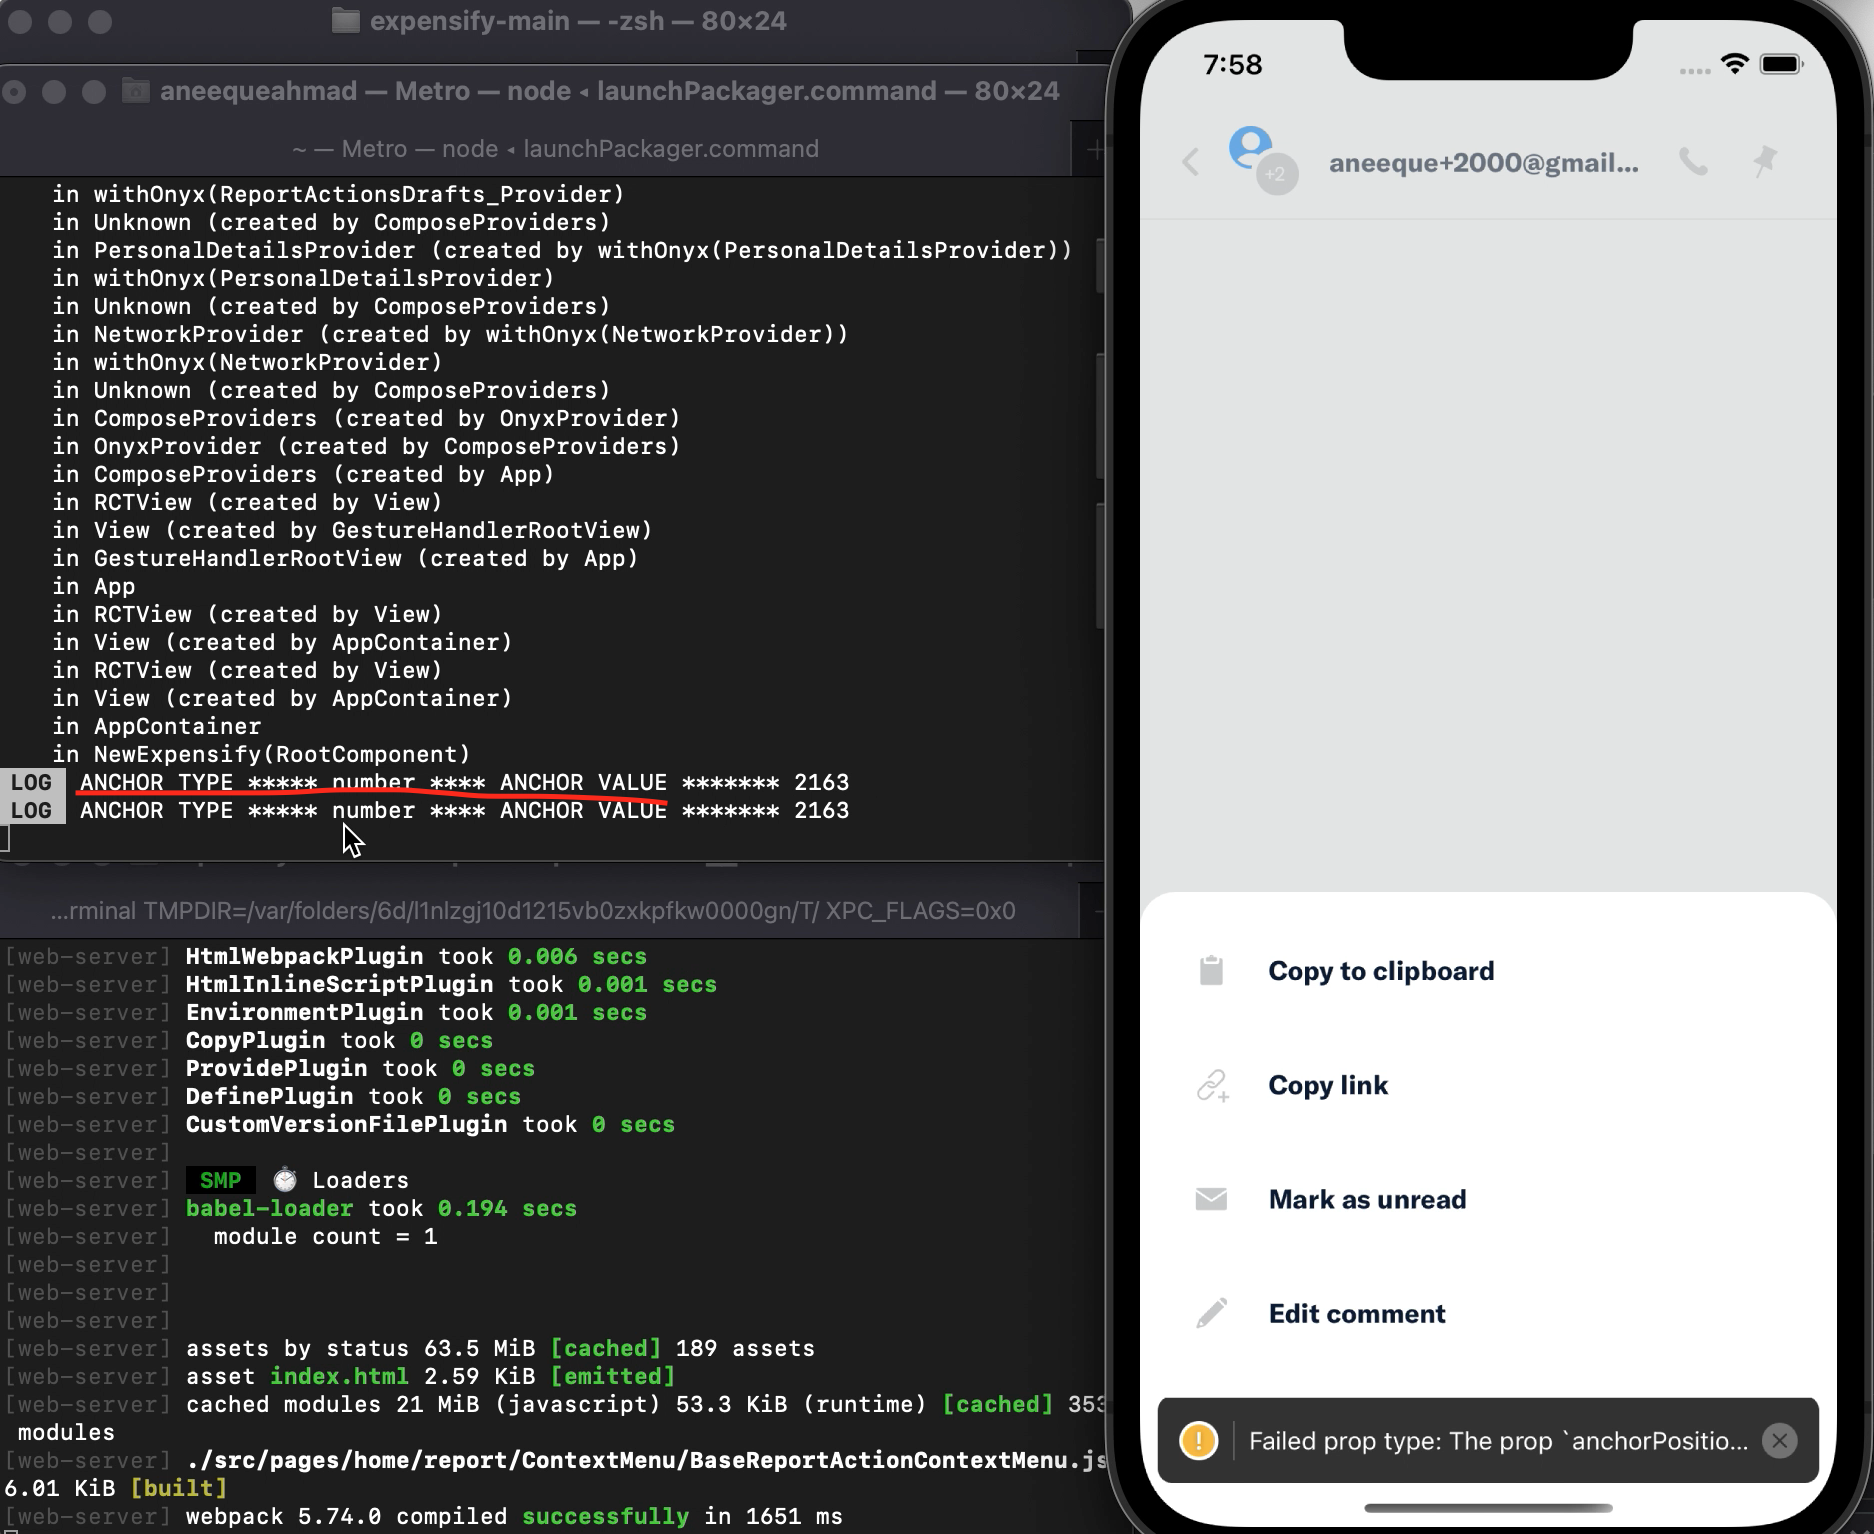Click the 'in withOnyx(ReportActionsDrafts_Provider)' line
Image resolution: width=1874 pixels, height=1534 pixels.
[338, 194]
